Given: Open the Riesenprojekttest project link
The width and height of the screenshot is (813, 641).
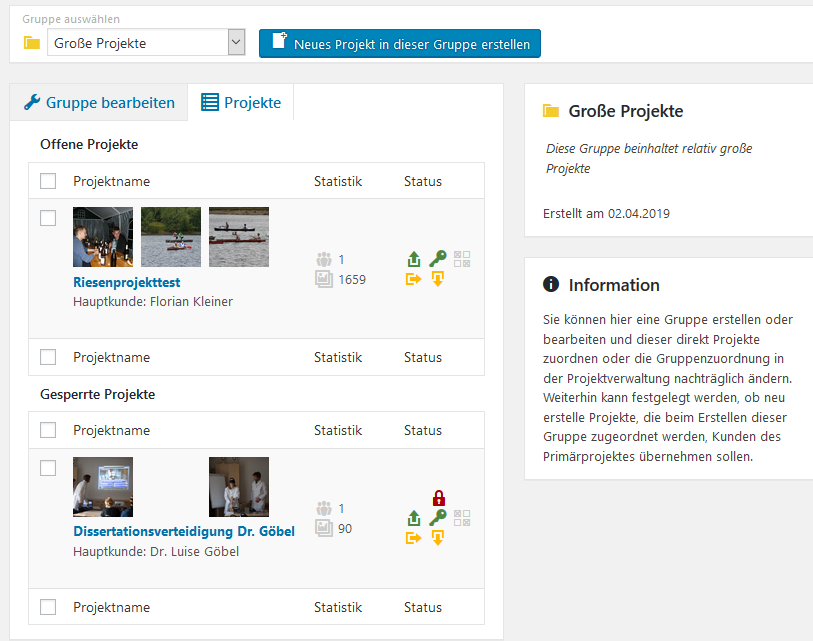Looking at the screenshot, I should [x=126, y=283].
